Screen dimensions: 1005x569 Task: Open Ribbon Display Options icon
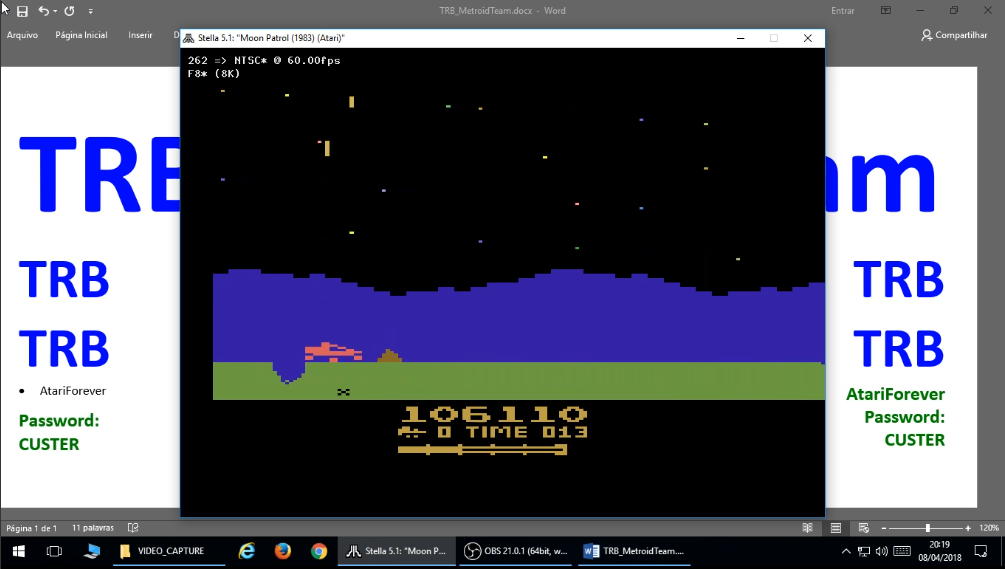click(886, 10)
